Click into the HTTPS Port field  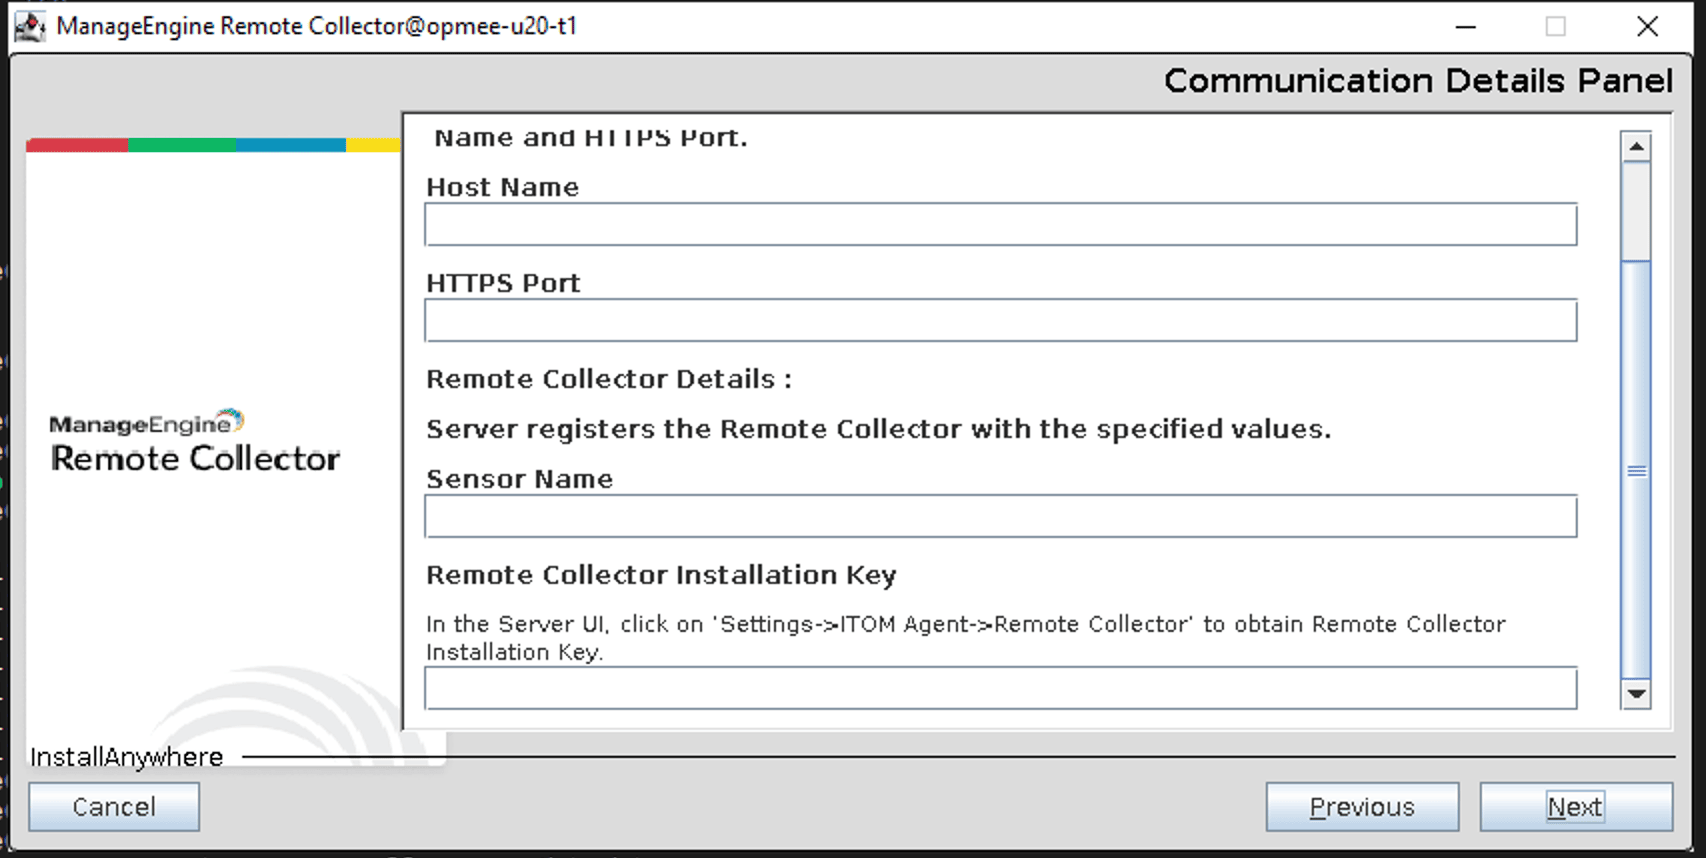coord(1000,321)
